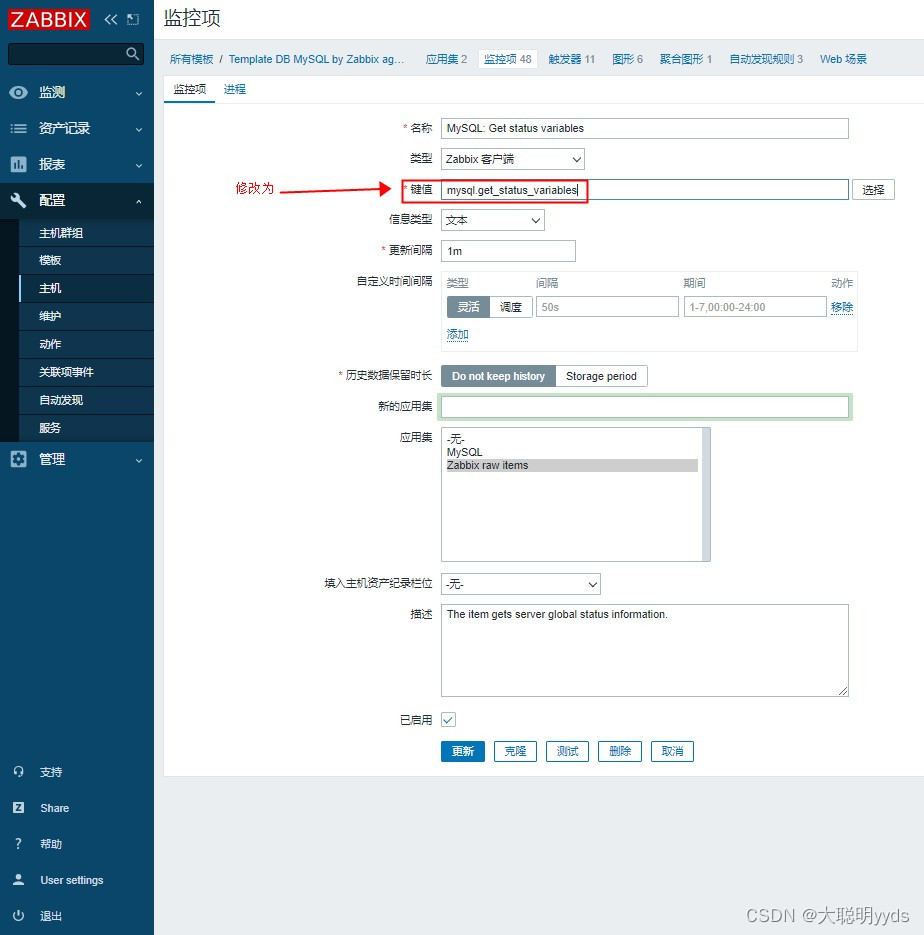Open Web 场景 link

[843, 59]
